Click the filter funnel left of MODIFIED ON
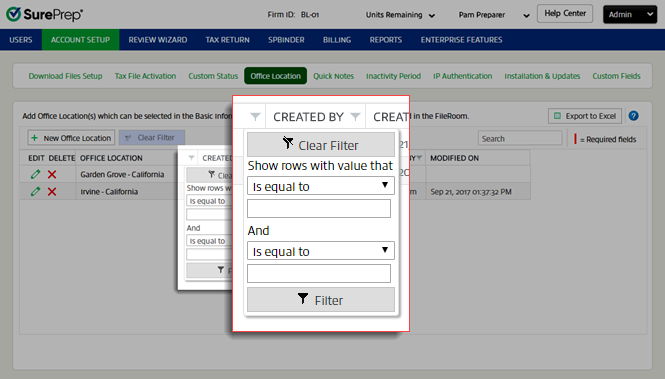Viewport: 665px width, 379px height. pos(419,158)
